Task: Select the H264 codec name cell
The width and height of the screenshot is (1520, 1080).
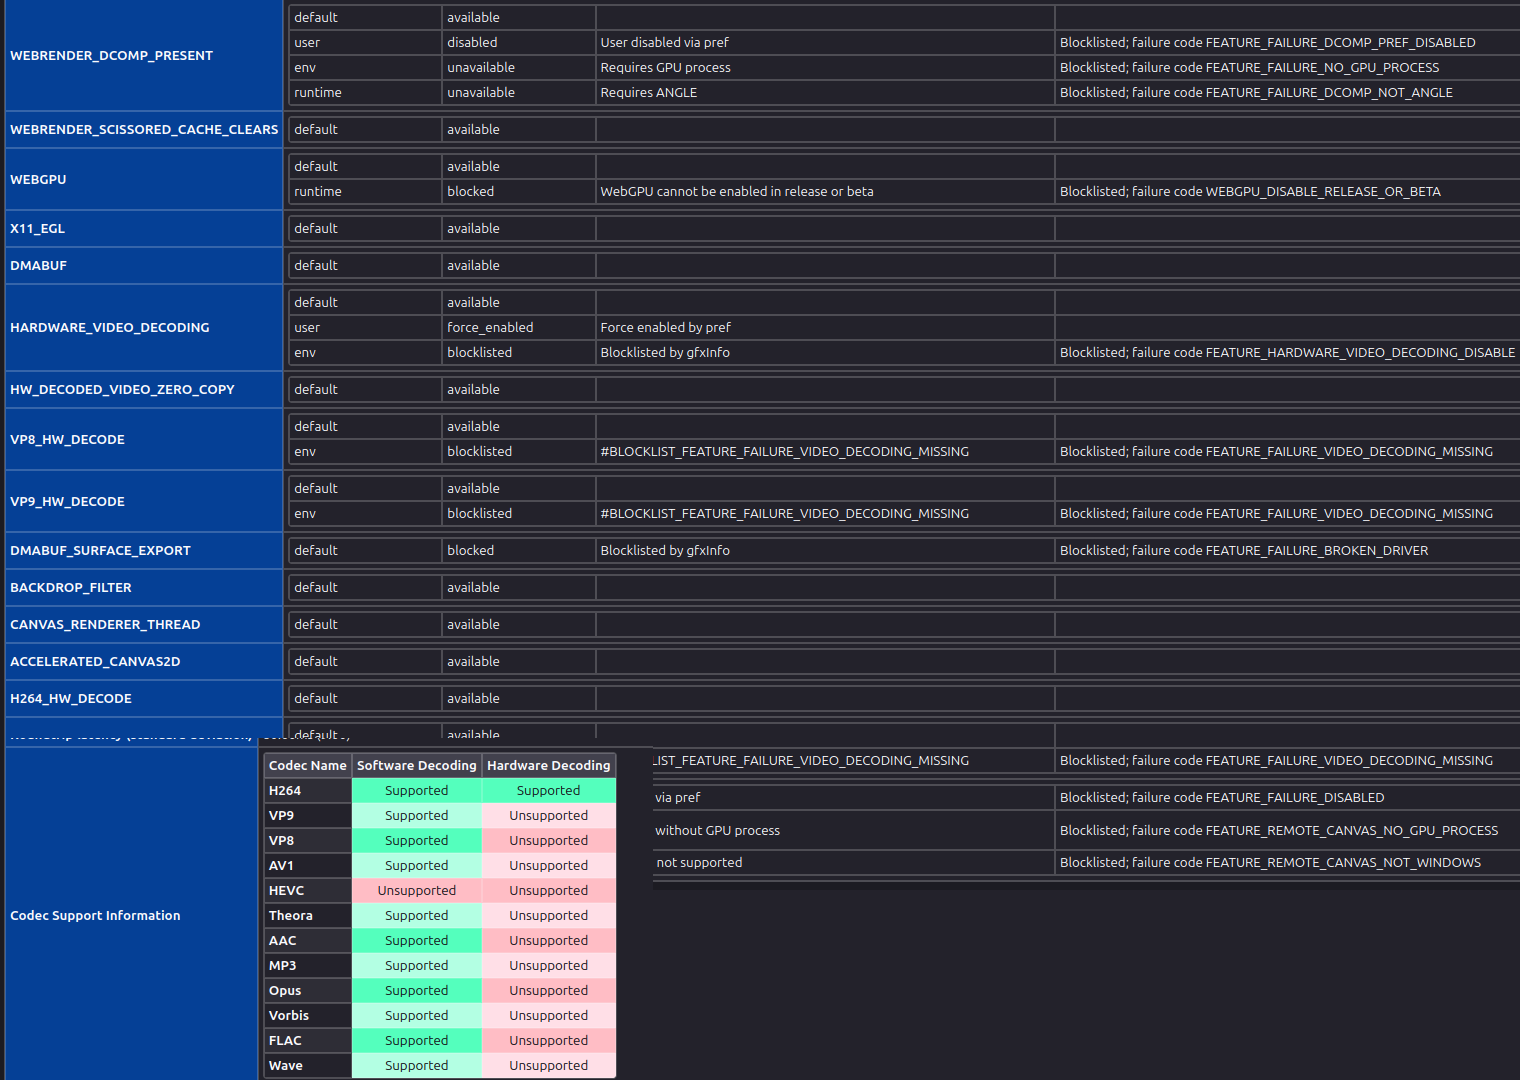Action: coord(308,790)
